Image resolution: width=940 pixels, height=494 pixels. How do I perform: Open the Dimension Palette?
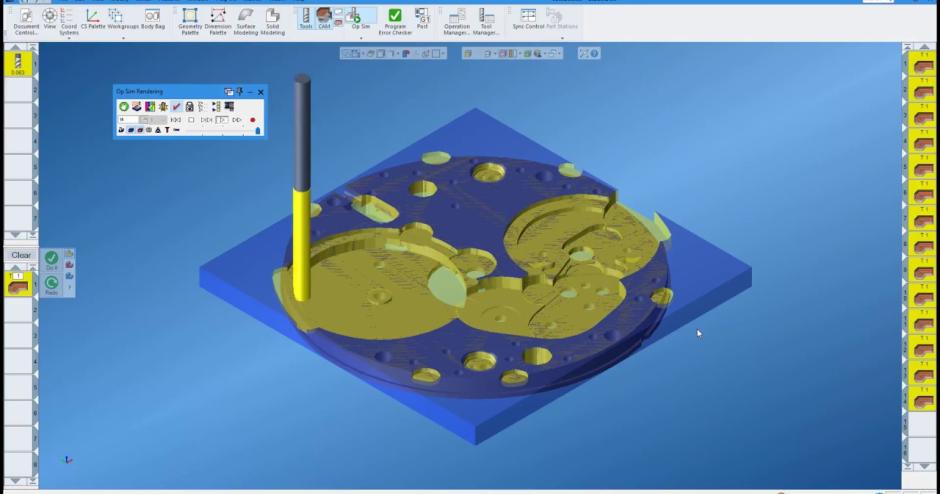[x=217, y=19]
